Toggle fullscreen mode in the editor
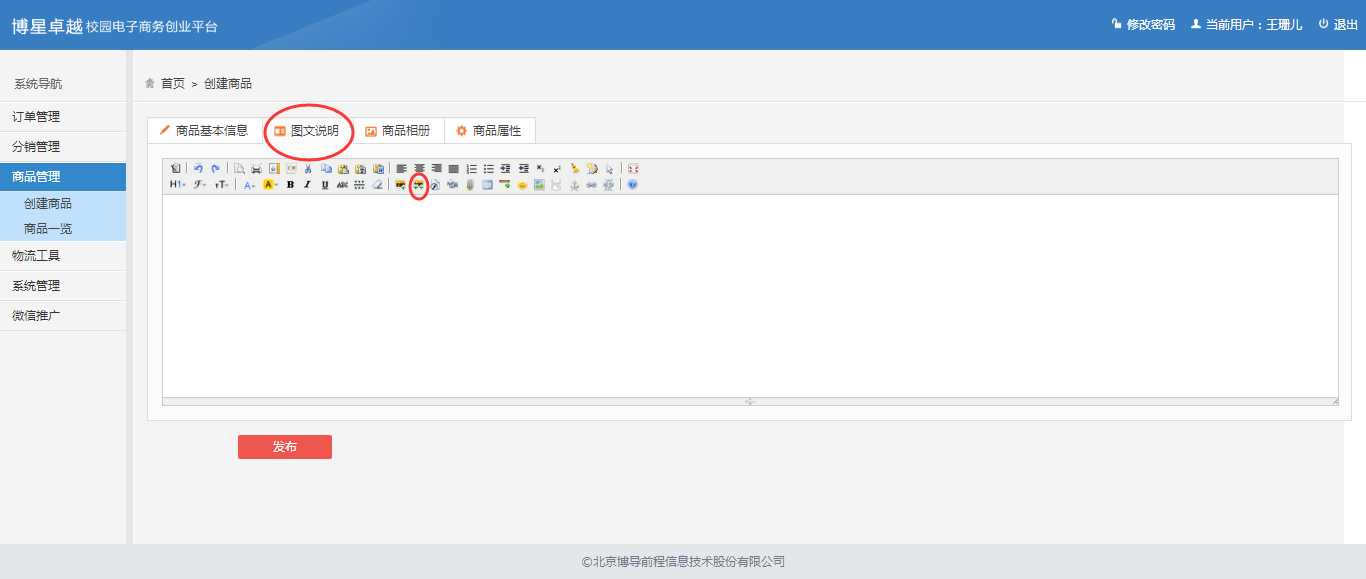Screen dimensions: 1366x579 633,169
